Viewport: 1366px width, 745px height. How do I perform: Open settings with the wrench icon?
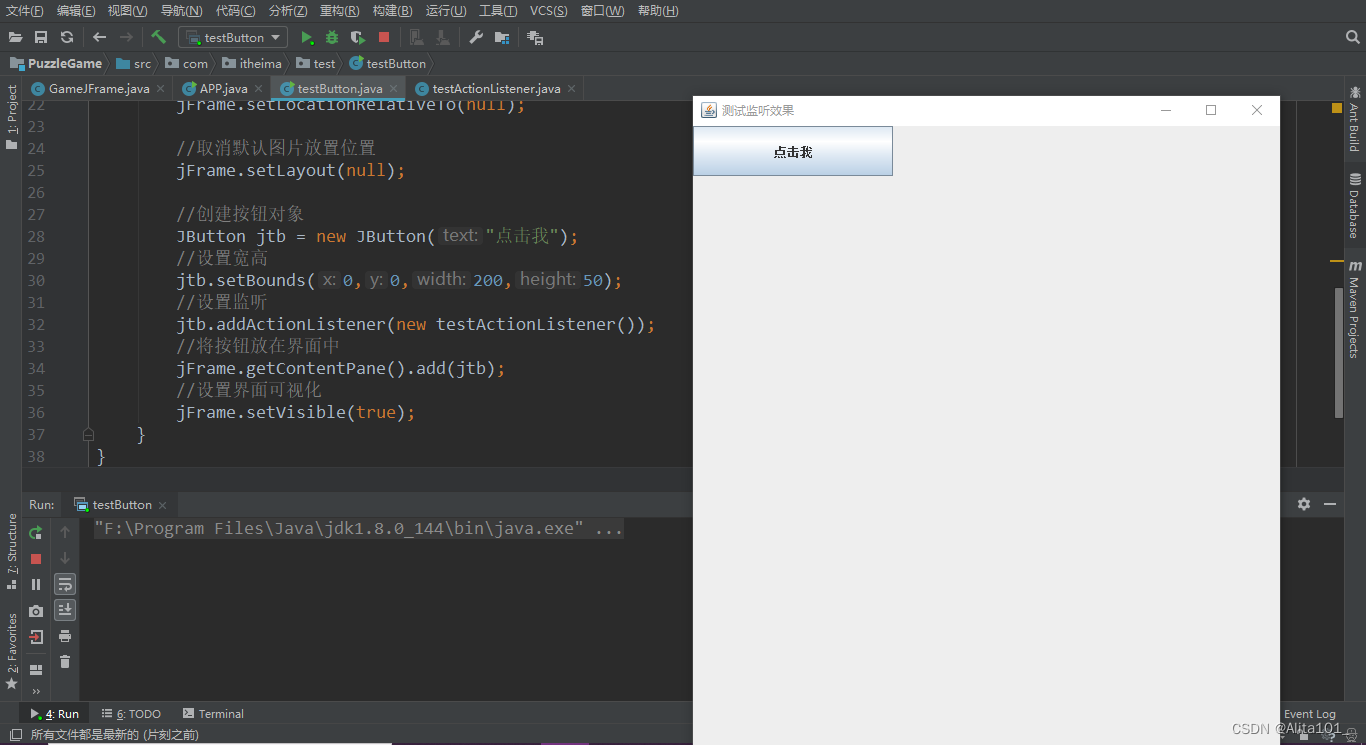[476, 37]
